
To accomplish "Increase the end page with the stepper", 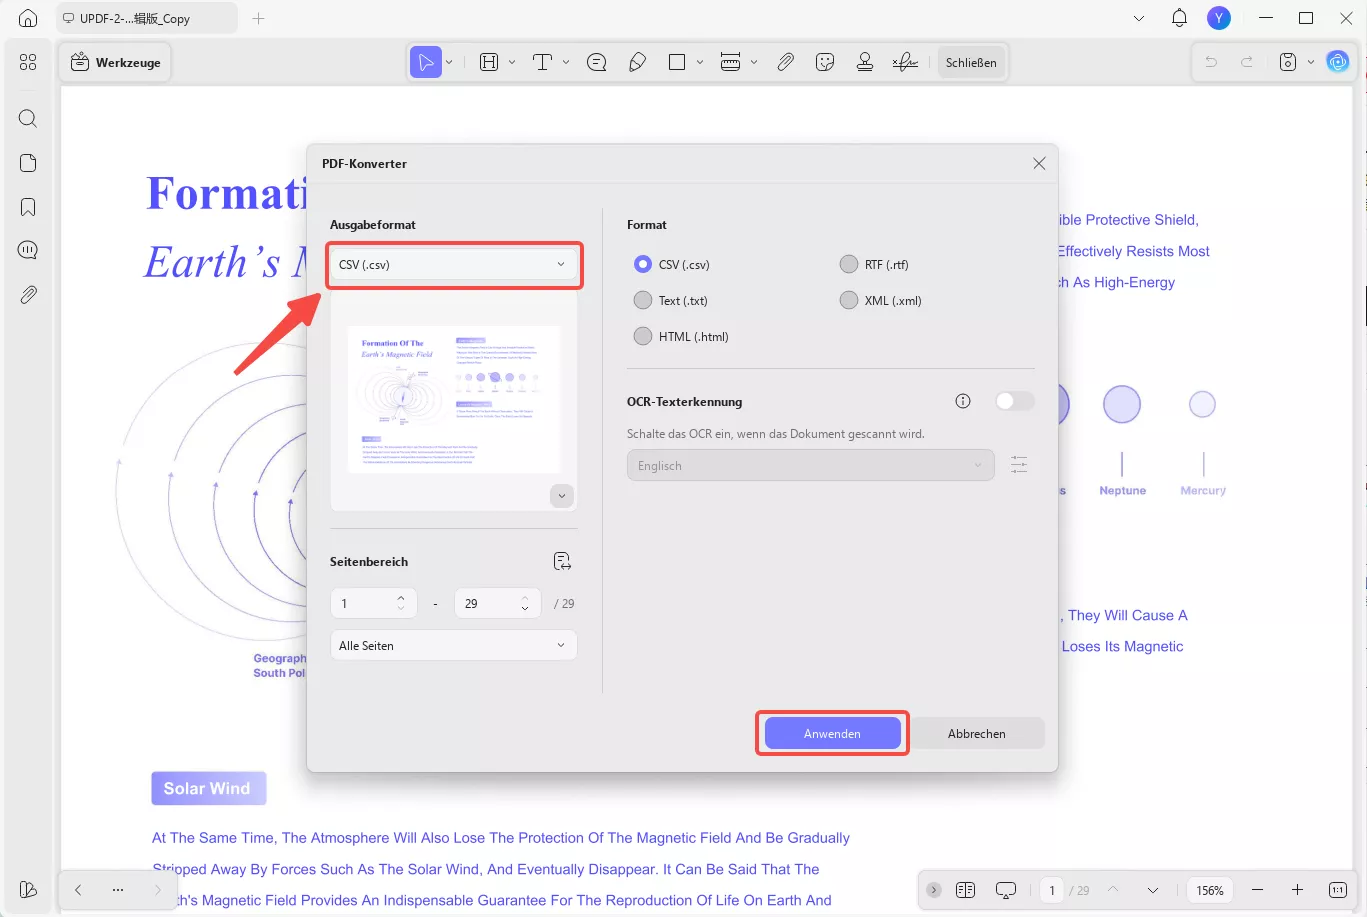I will [524, 597].
